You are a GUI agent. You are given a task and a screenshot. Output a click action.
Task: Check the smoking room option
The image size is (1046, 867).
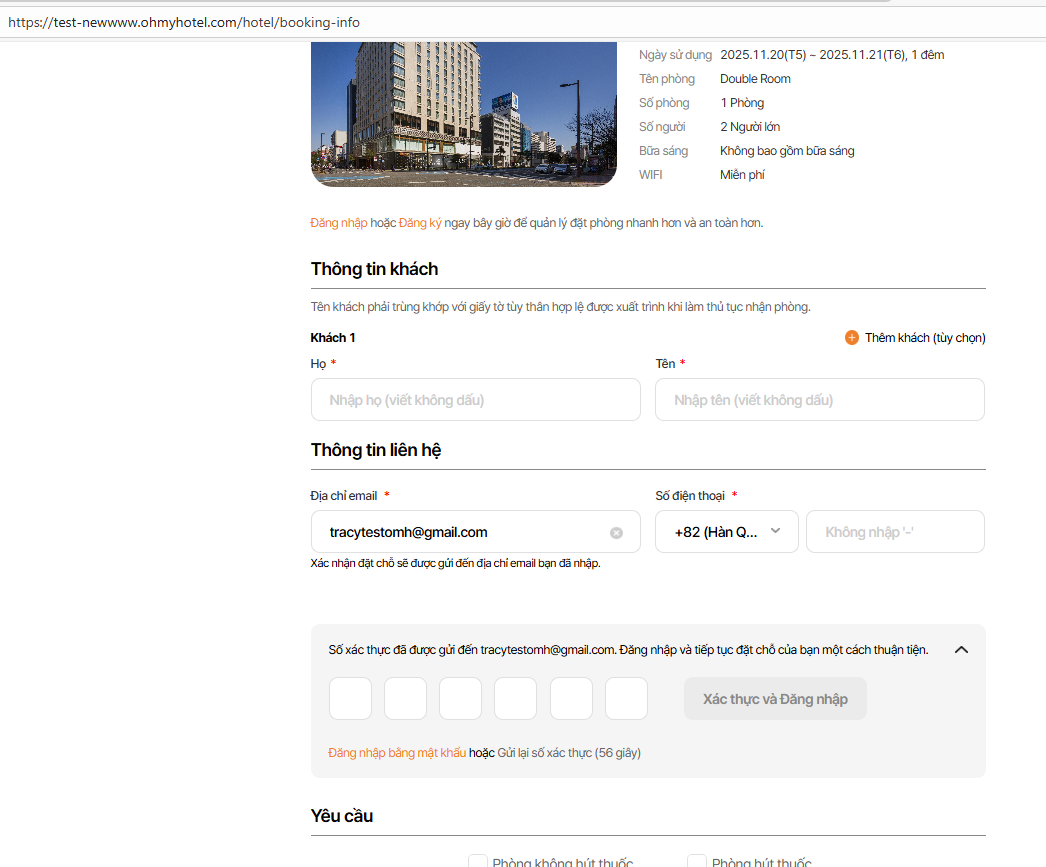[x=697, y=862]
